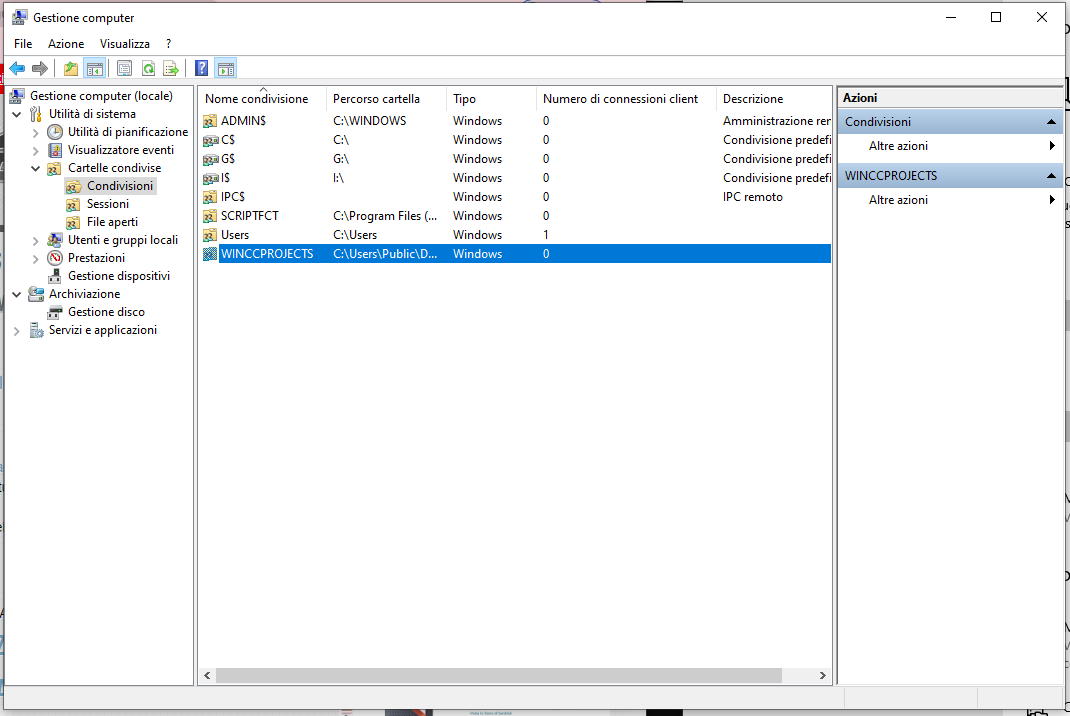The height and width of the screenshot is (716, 1070).
Task: Collapse the Archiviazione node
Action: coord(17,294)
